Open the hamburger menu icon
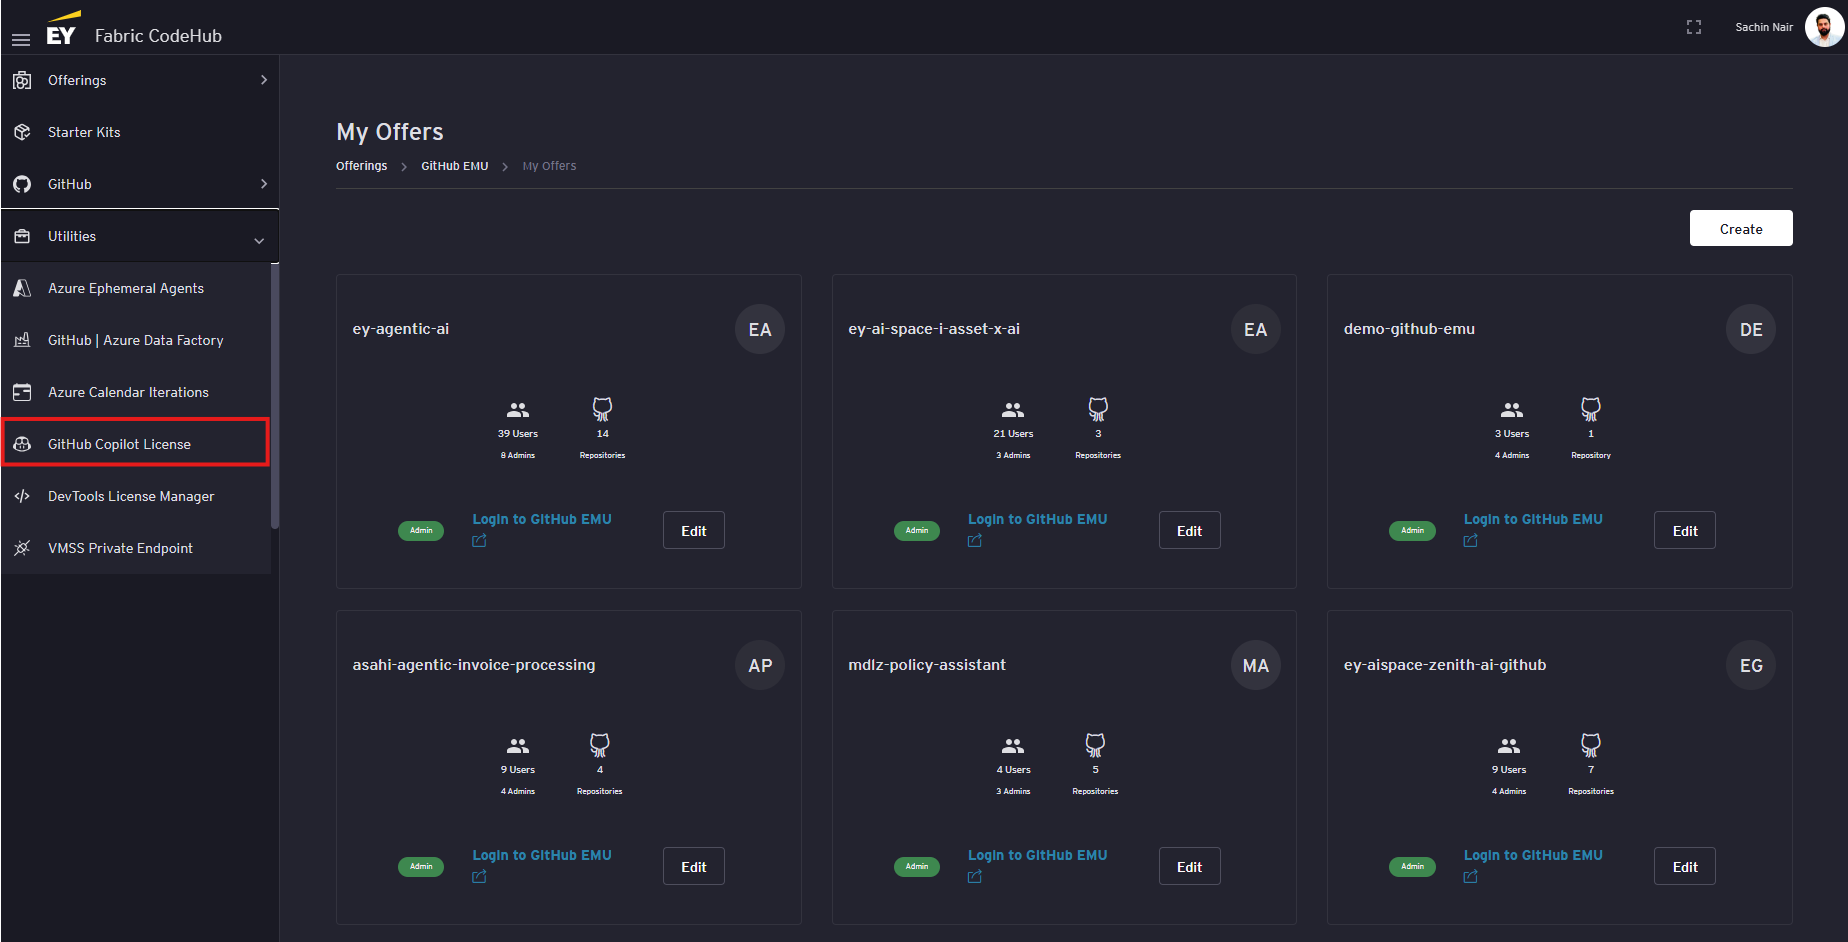 click(21, 39)
